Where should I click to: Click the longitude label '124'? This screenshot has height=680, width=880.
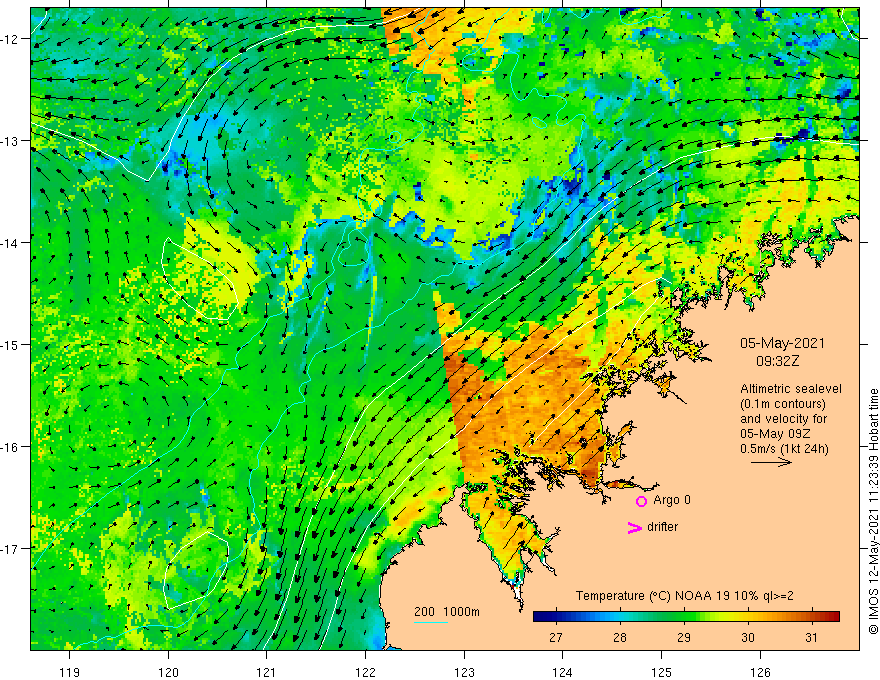click(563, 672)
